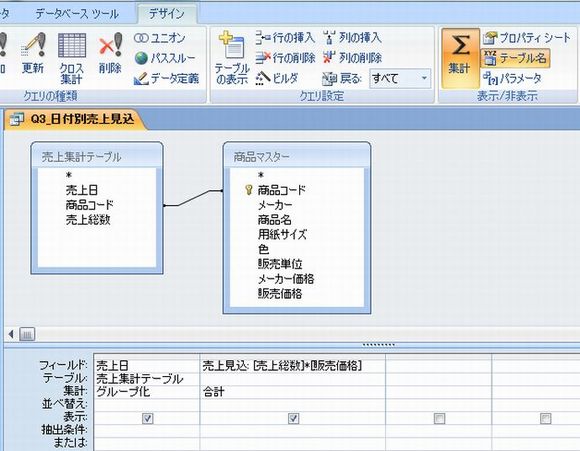The image size is (580, 451).
Task: Click the テーブルの表示 (Show Table) icon
Action: pyautogui.click(x=232, y=58)
